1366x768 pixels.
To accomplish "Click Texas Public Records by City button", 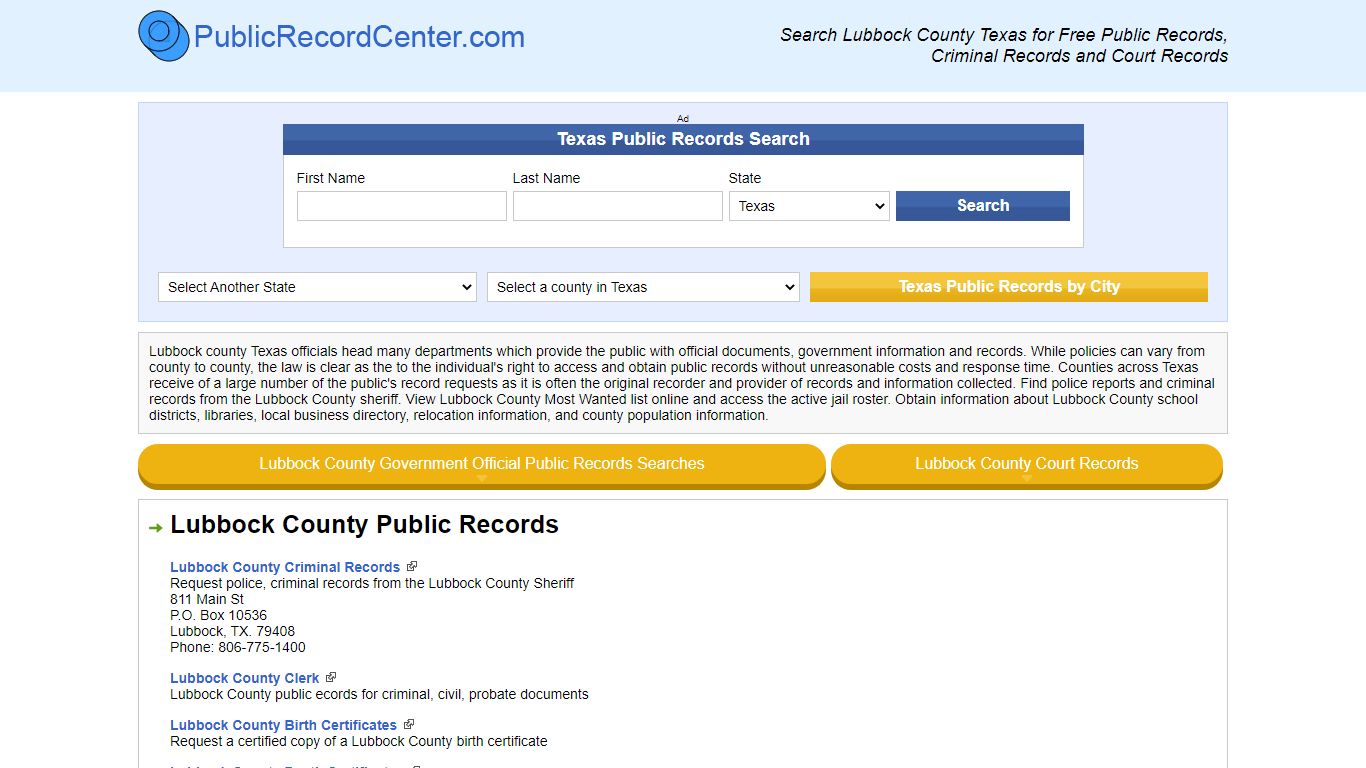I will 1009,287.
